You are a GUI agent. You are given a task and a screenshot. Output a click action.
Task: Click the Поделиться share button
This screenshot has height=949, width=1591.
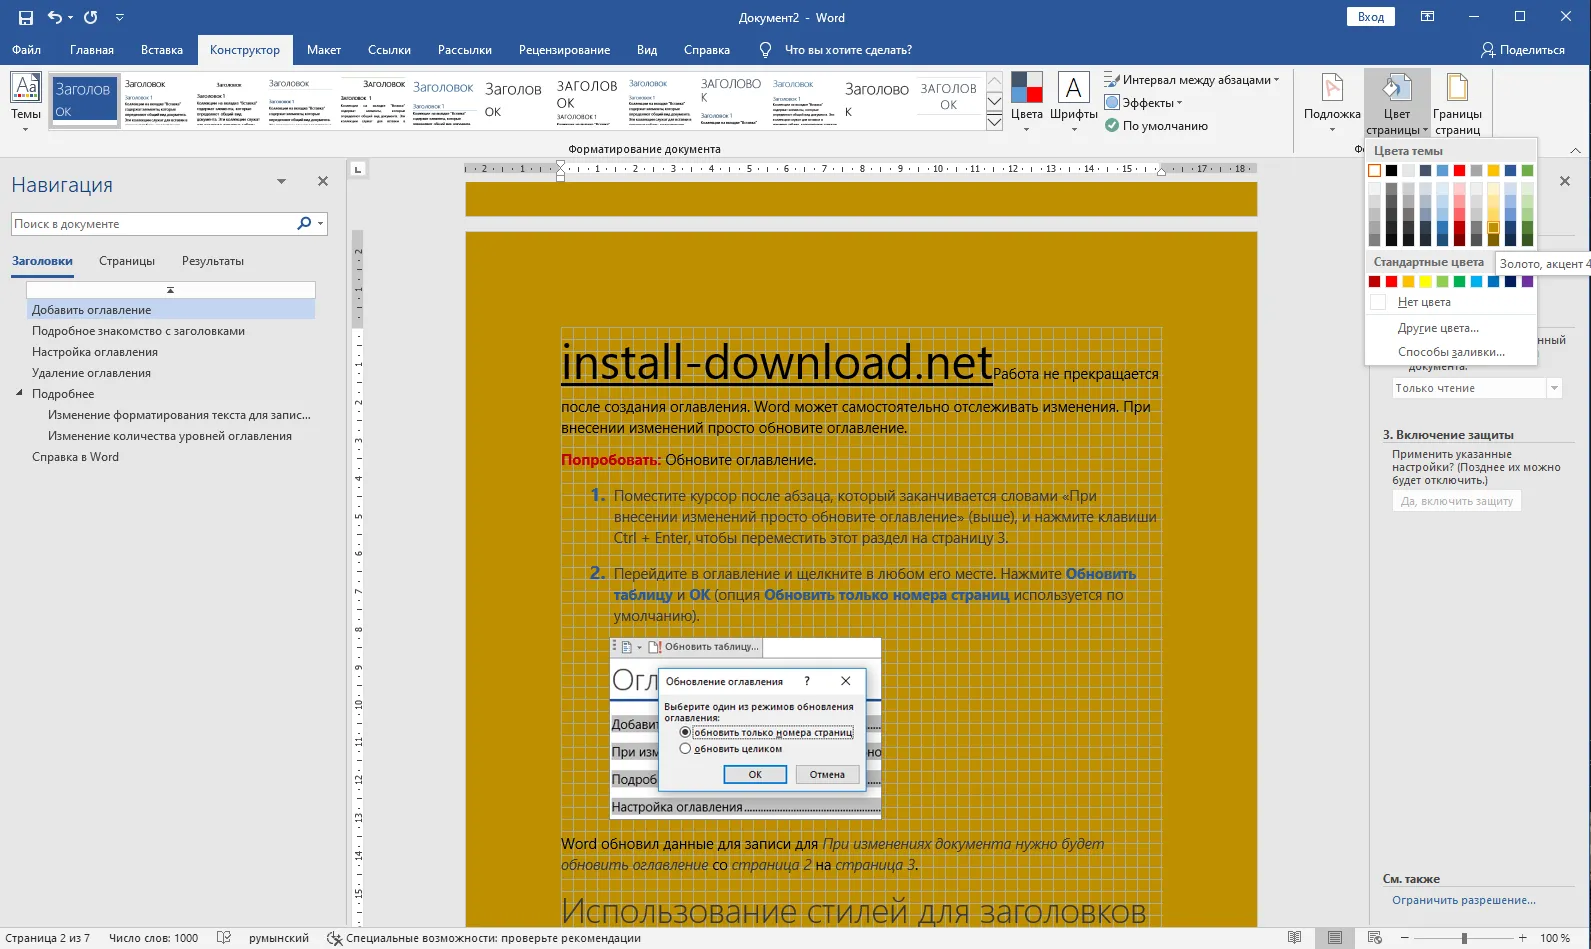pos(1522,50)
